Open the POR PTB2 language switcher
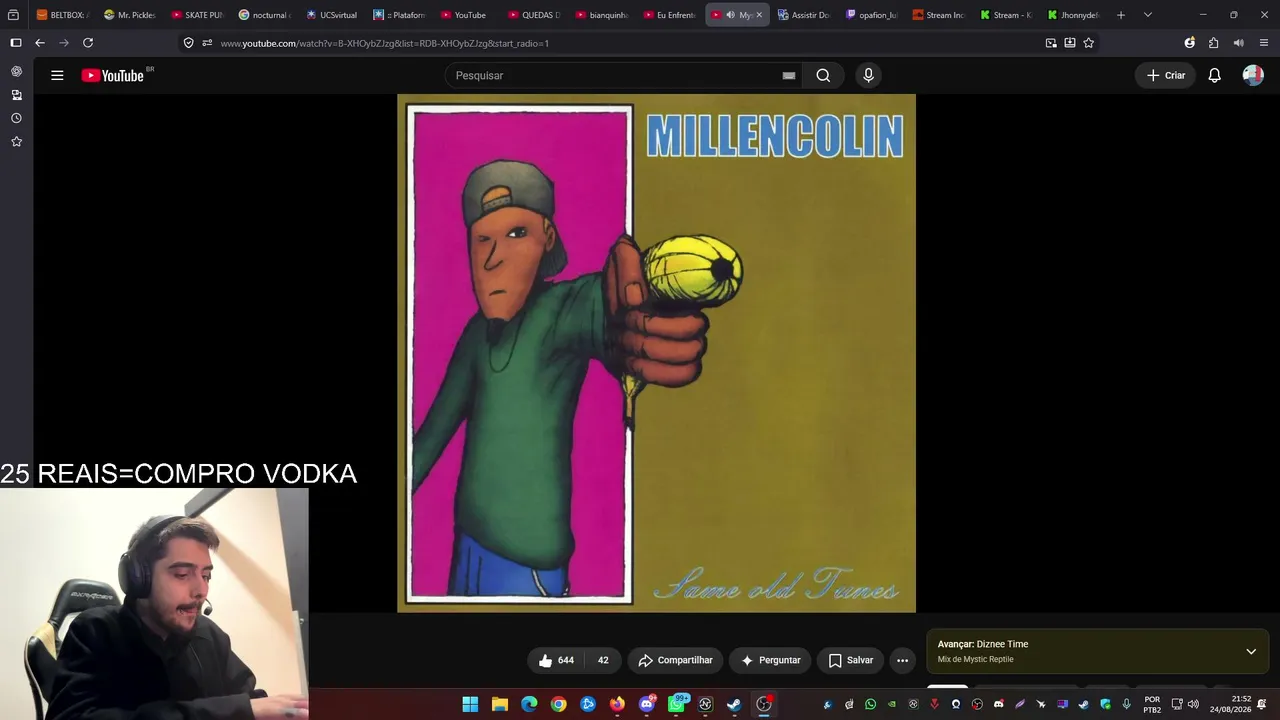 (1152, 704)
